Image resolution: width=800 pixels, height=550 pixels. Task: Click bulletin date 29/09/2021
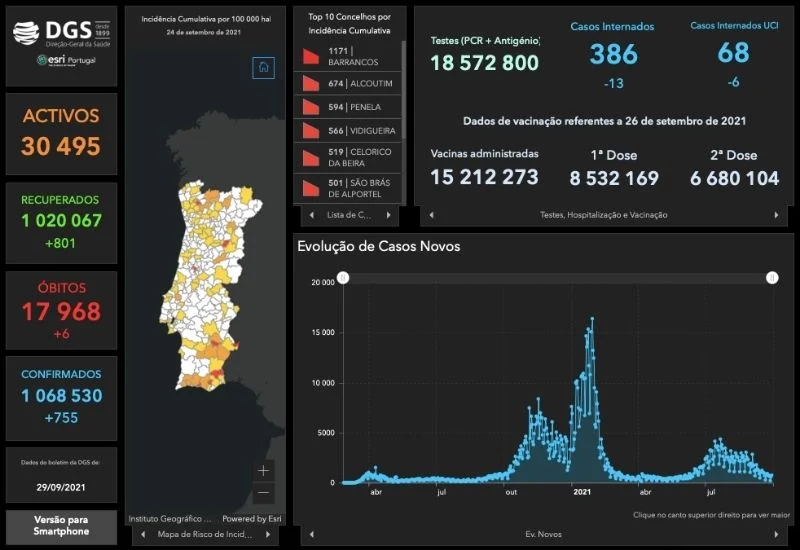[x=61, y=487]
